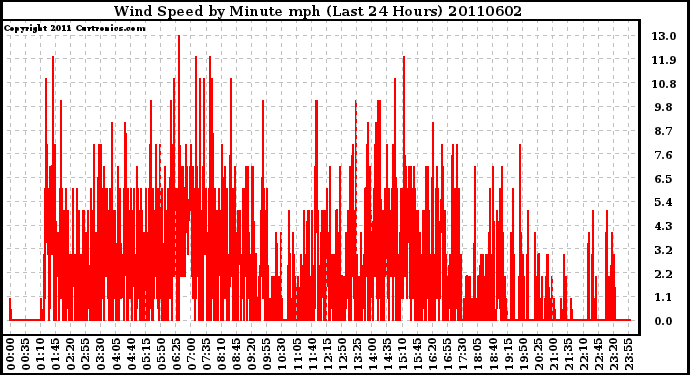Click the 01:10 time label

[x=40, y=355]
